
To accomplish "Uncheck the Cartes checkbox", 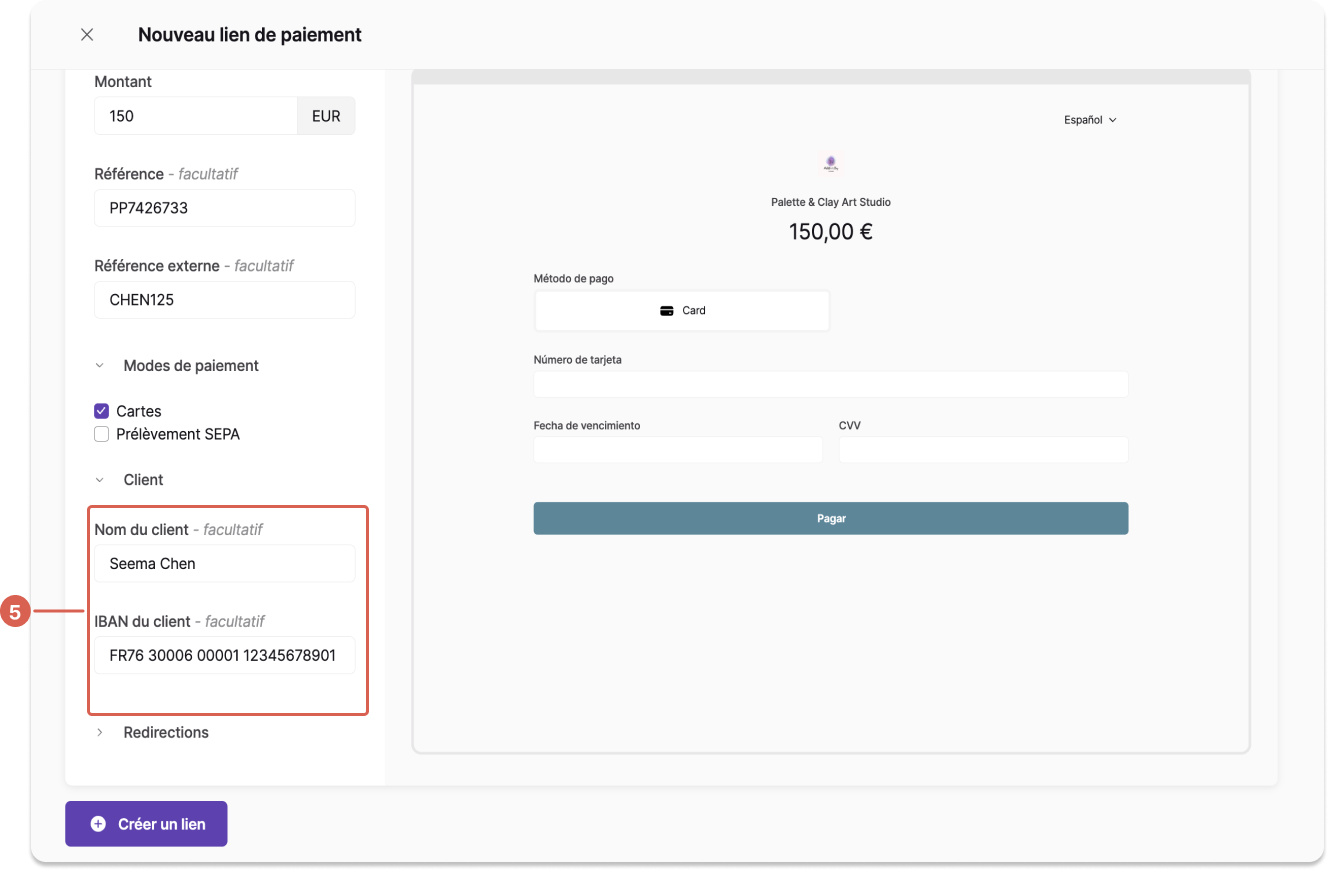I will pos(101,411).
